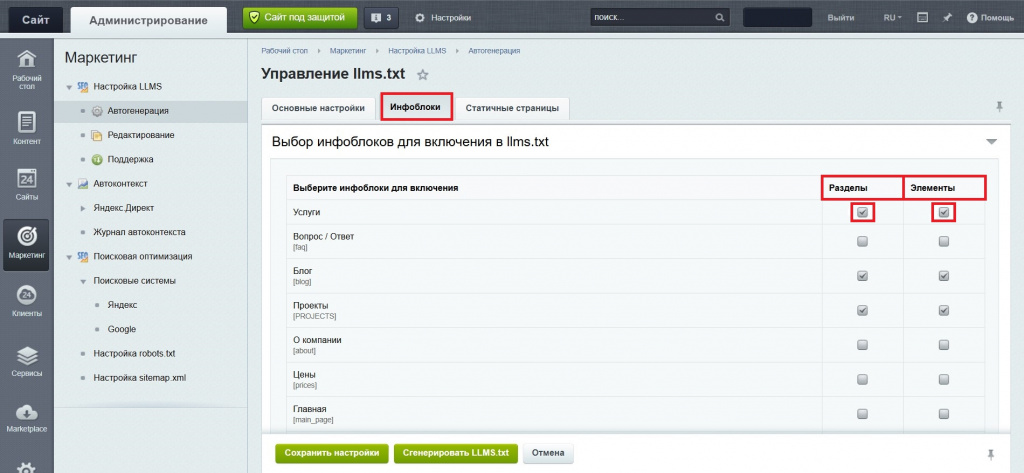Open the Контент sidebar section

tap(27, 128)
